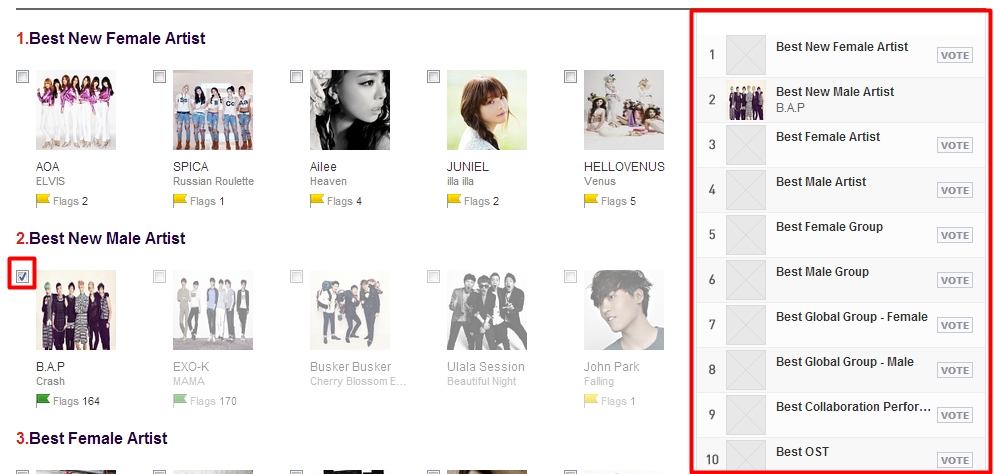
Task: Click the SPICA group thumbnail
Action: tap(213, 110)
